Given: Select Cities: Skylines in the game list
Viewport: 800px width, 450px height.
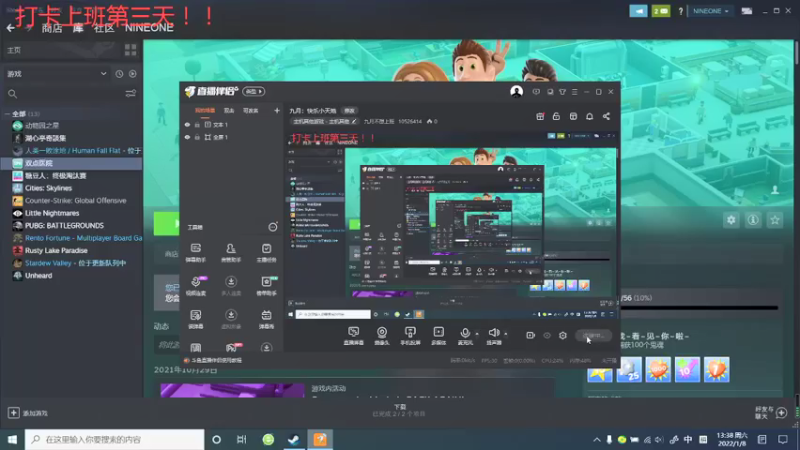Looking at the screenshot, I should [x=48, y=188].
